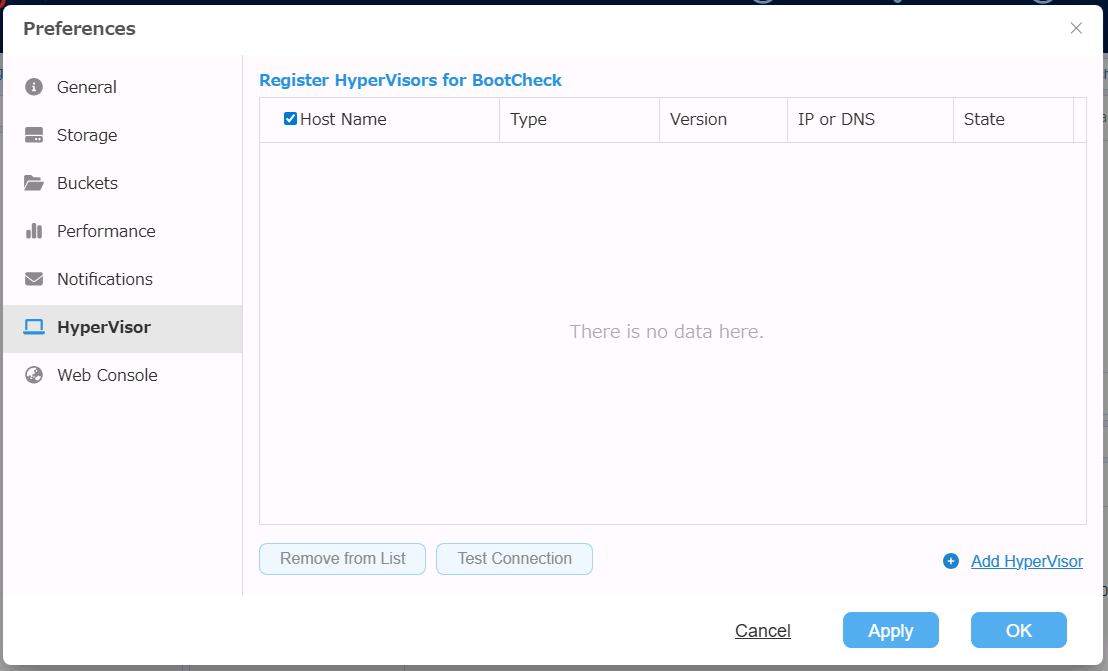1108x671 pixels.
Task: Click the Apply button
Action: click(x=890, y=630)
